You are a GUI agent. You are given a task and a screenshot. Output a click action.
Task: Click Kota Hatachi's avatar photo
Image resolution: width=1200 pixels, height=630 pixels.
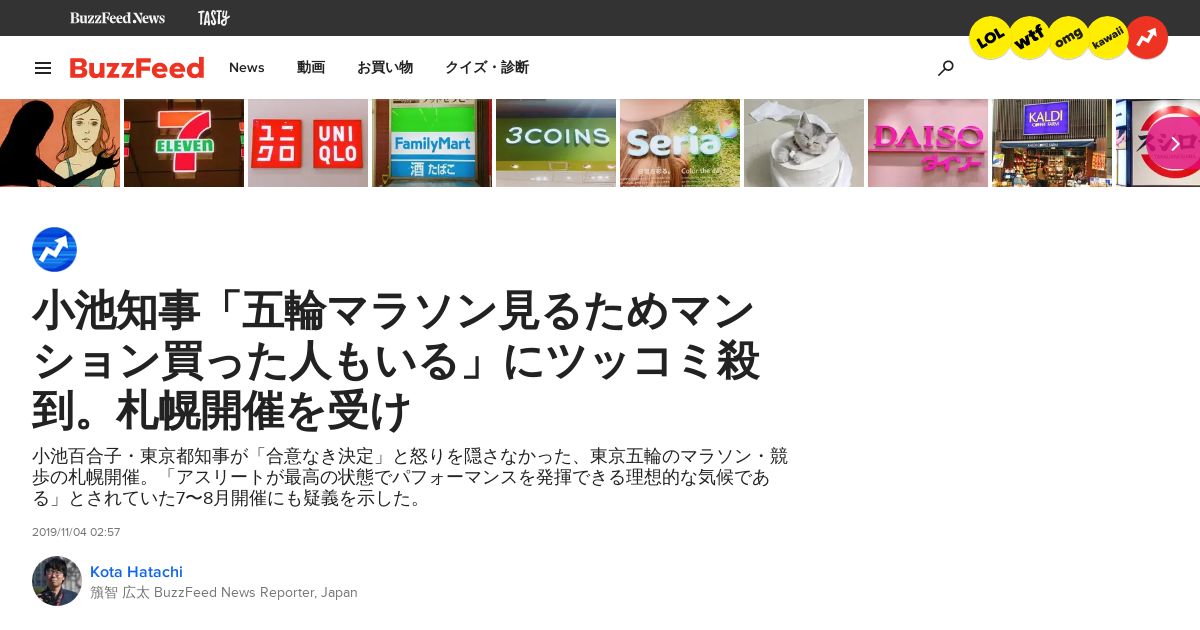pos(57,581)
